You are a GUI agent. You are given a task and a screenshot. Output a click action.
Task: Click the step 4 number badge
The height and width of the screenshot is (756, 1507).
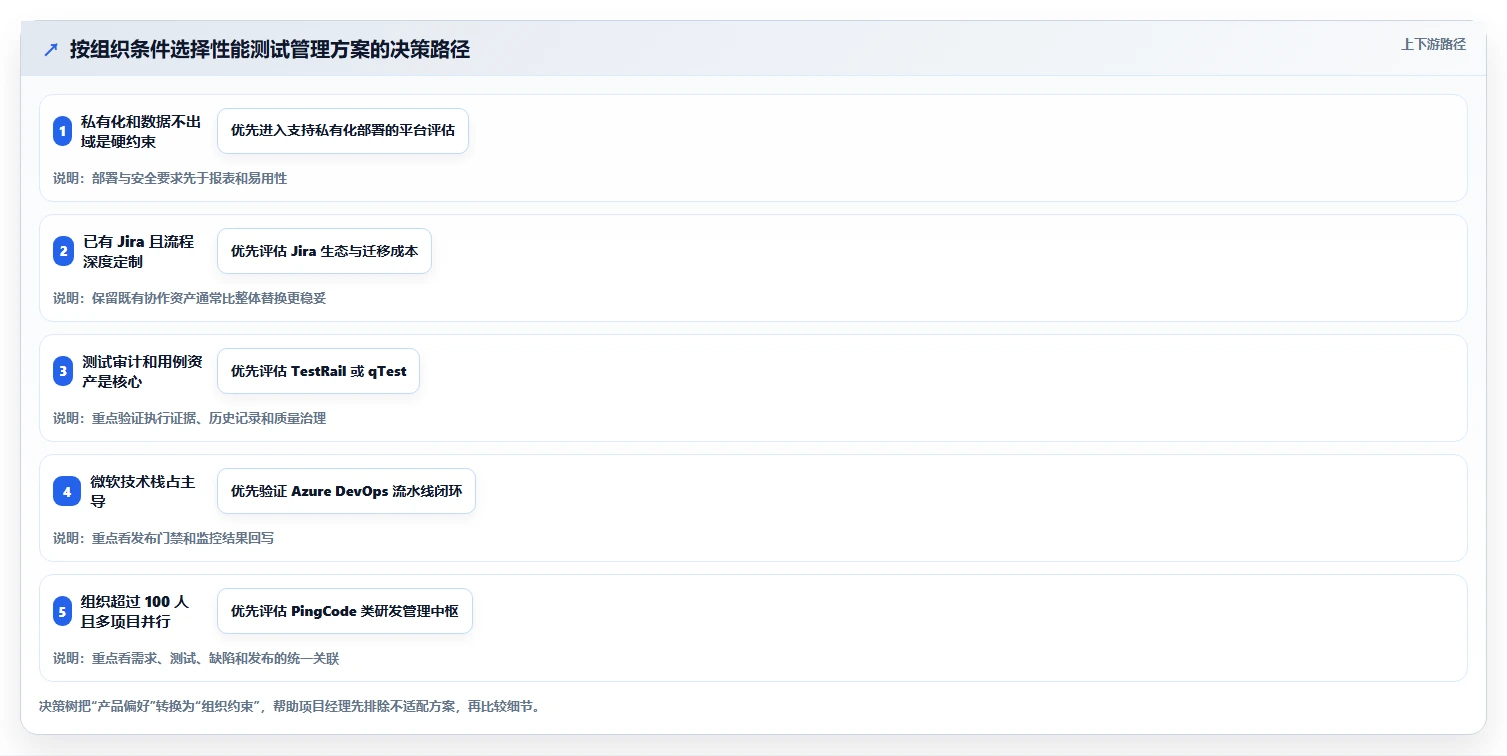pyautogui.click(x=67, y=491)
